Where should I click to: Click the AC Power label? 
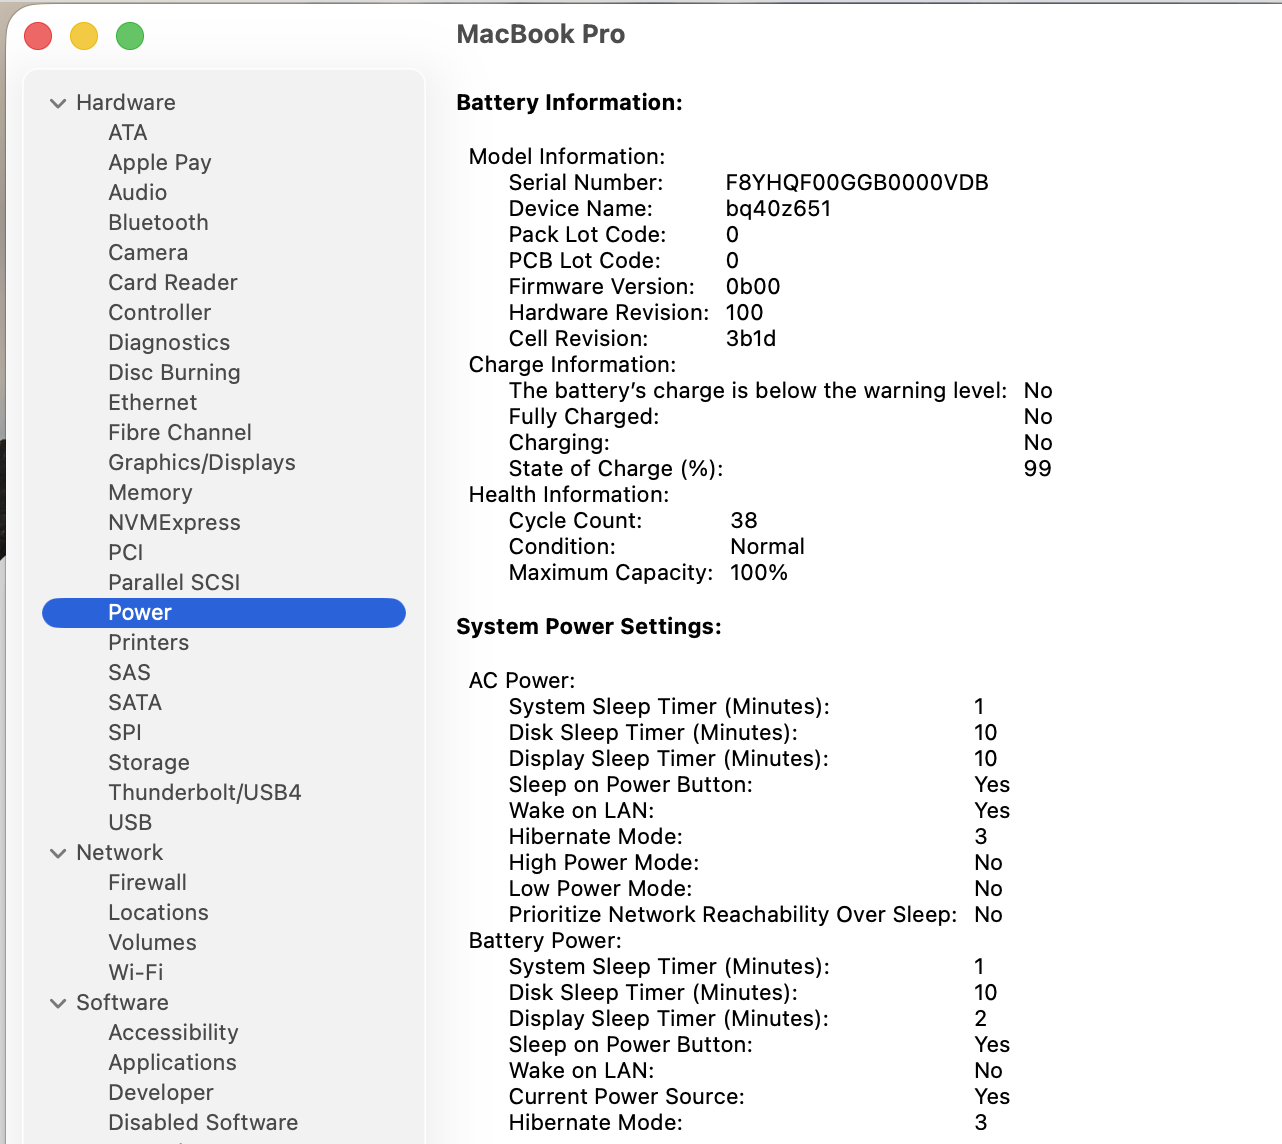[522, 681]
